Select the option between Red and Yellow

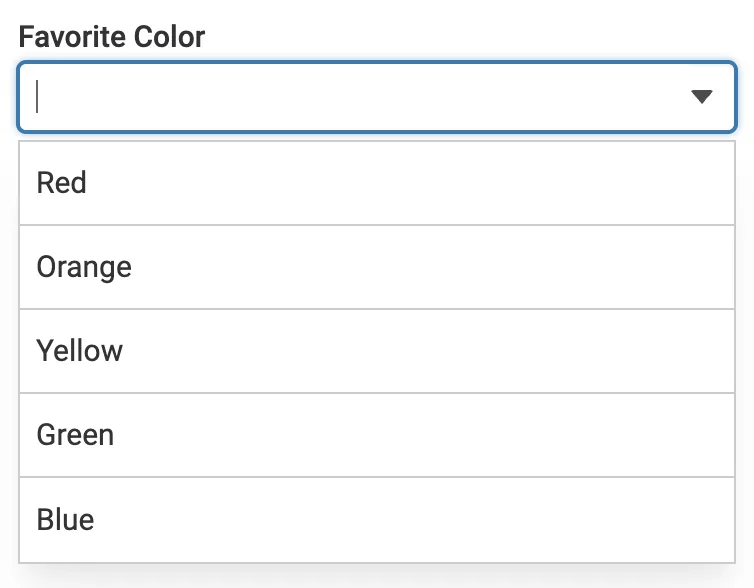[x=377, y=267]
